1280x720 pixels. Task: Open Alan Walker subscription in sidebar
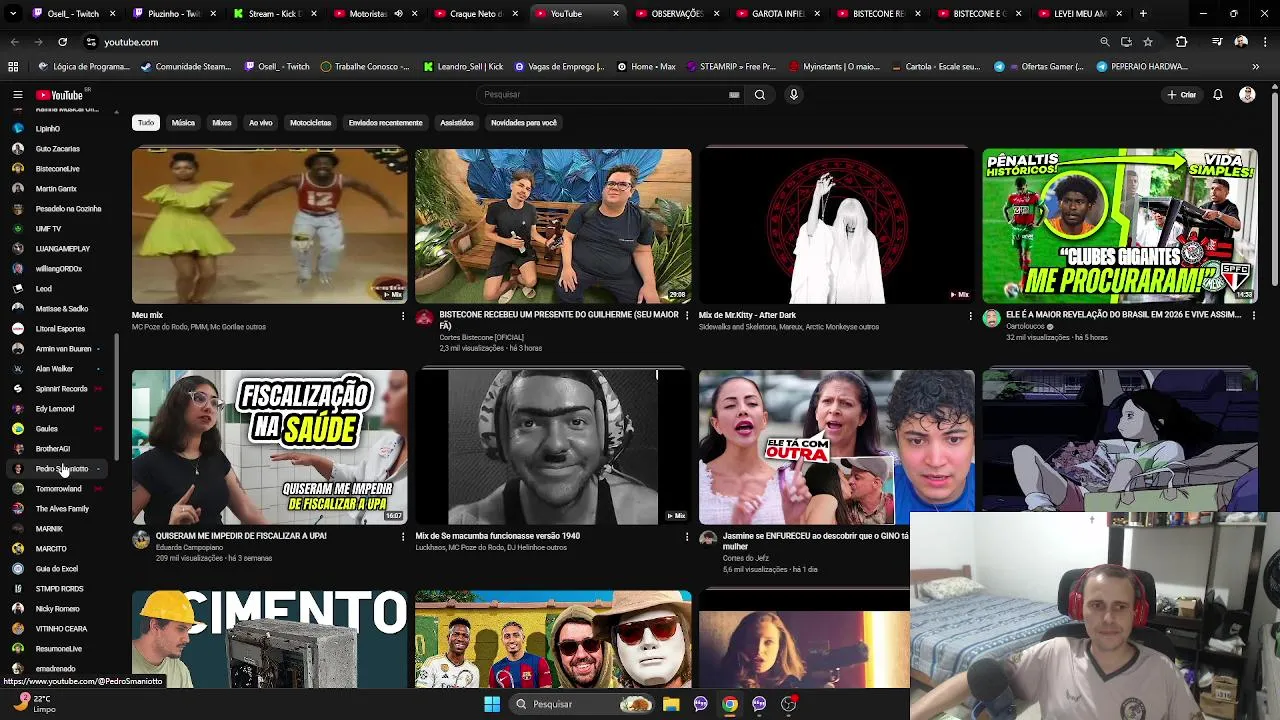[x=58, y=369]
